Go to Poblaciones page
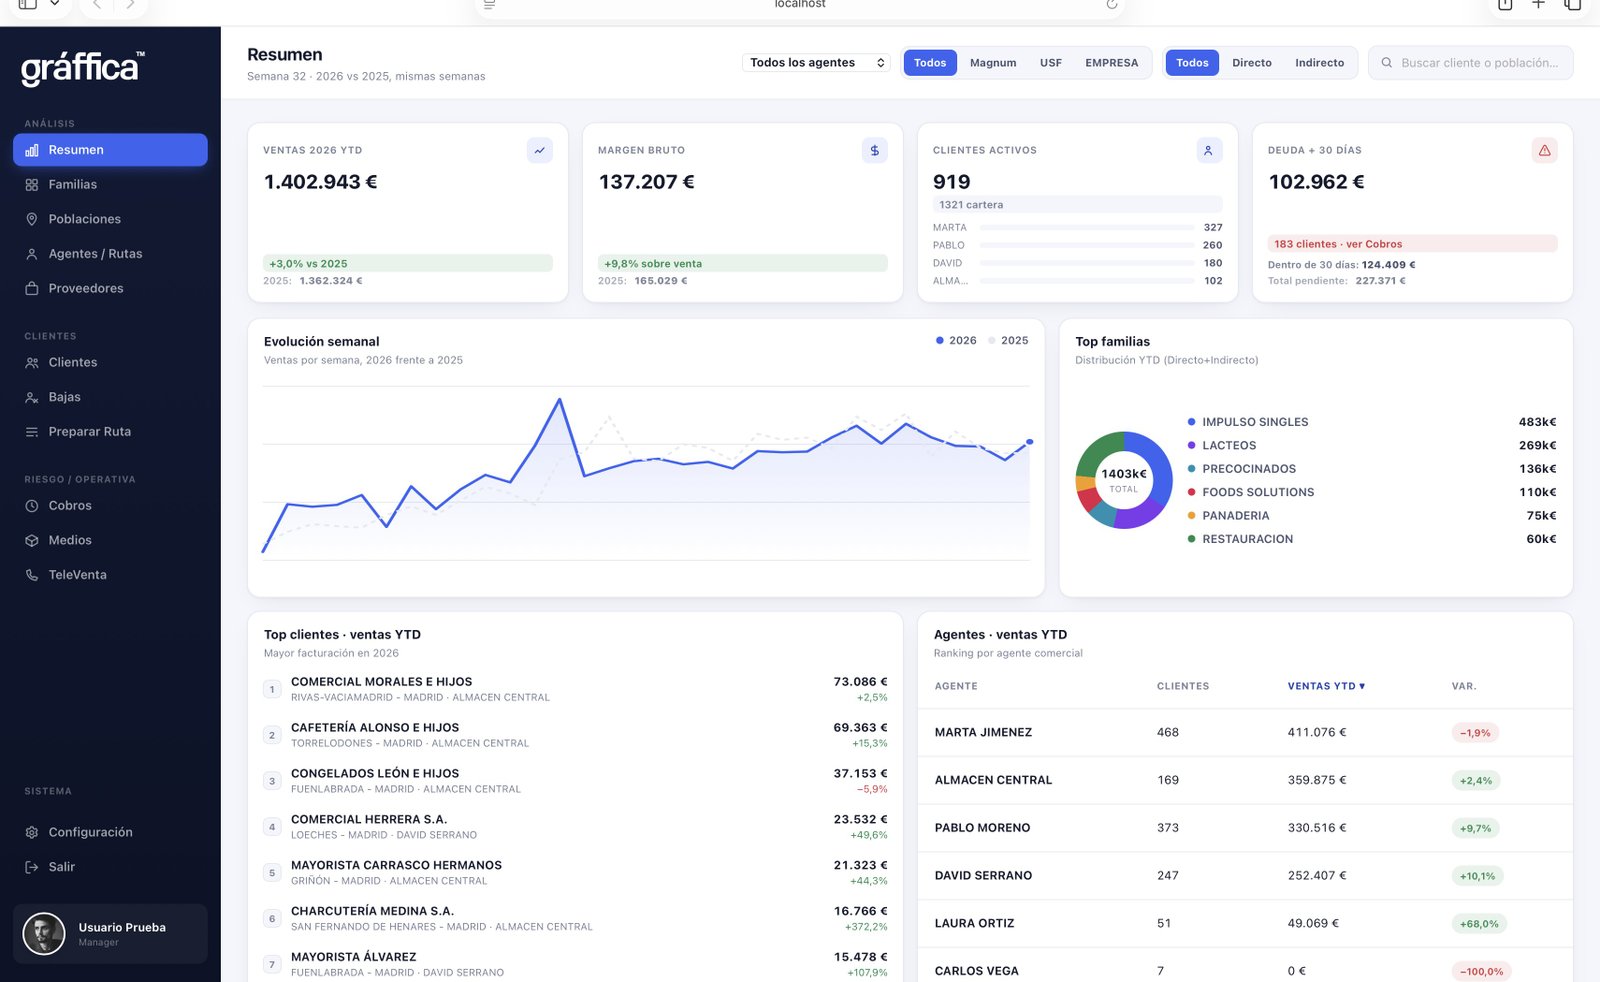Image resolution: width=1600 pixels, height=982 pixels. tap(110, 219)
